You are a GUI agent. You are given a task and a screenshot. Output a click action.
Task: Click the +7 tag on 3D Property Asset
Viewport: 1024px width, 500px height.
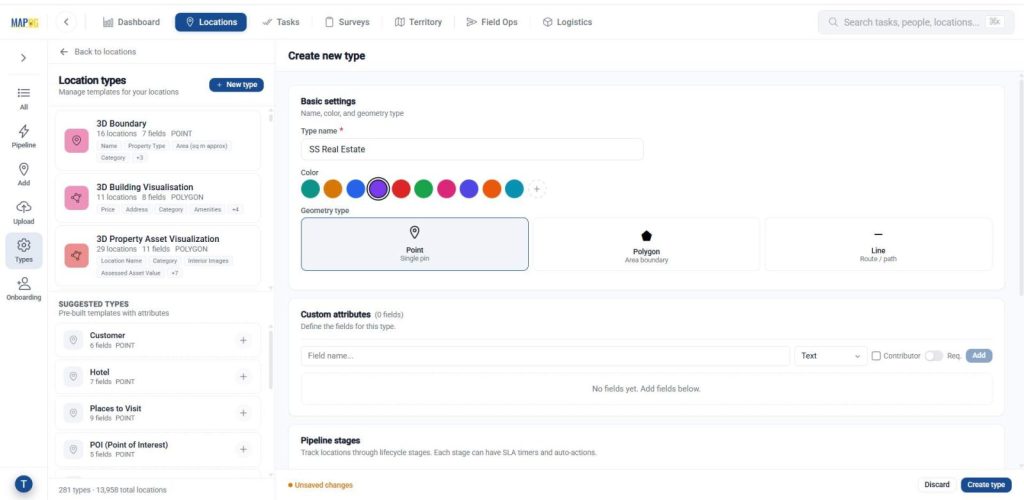[x=174, y=273]
